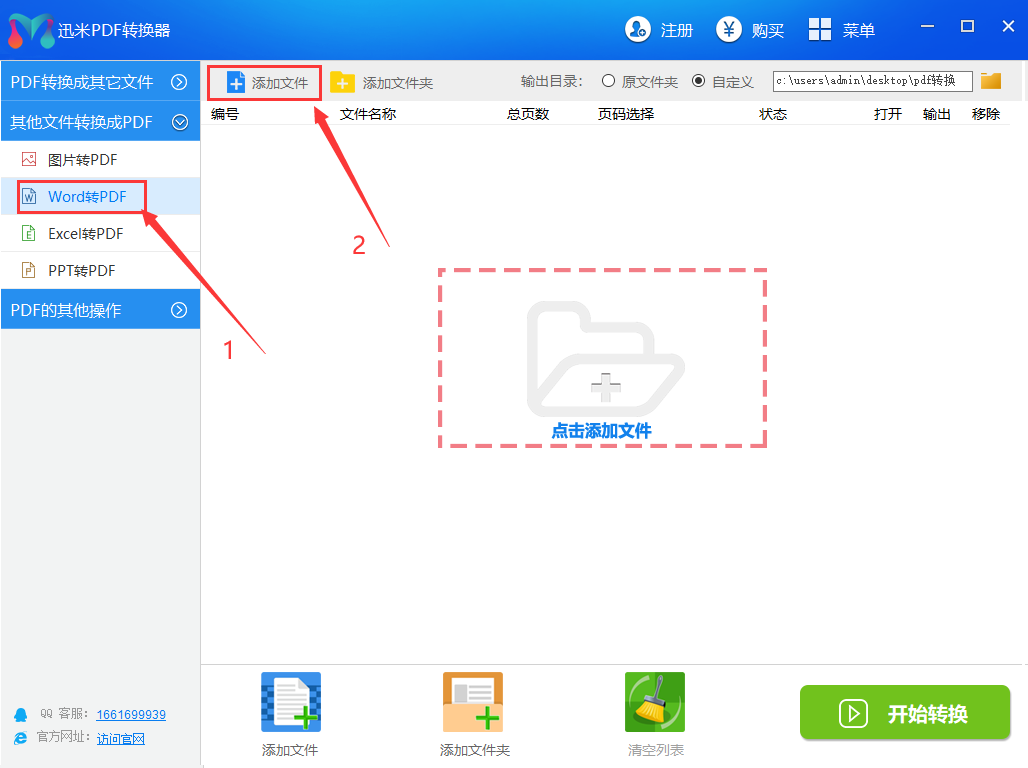
Task: Open the menu grid icon
Action: [x=820, y=30]
